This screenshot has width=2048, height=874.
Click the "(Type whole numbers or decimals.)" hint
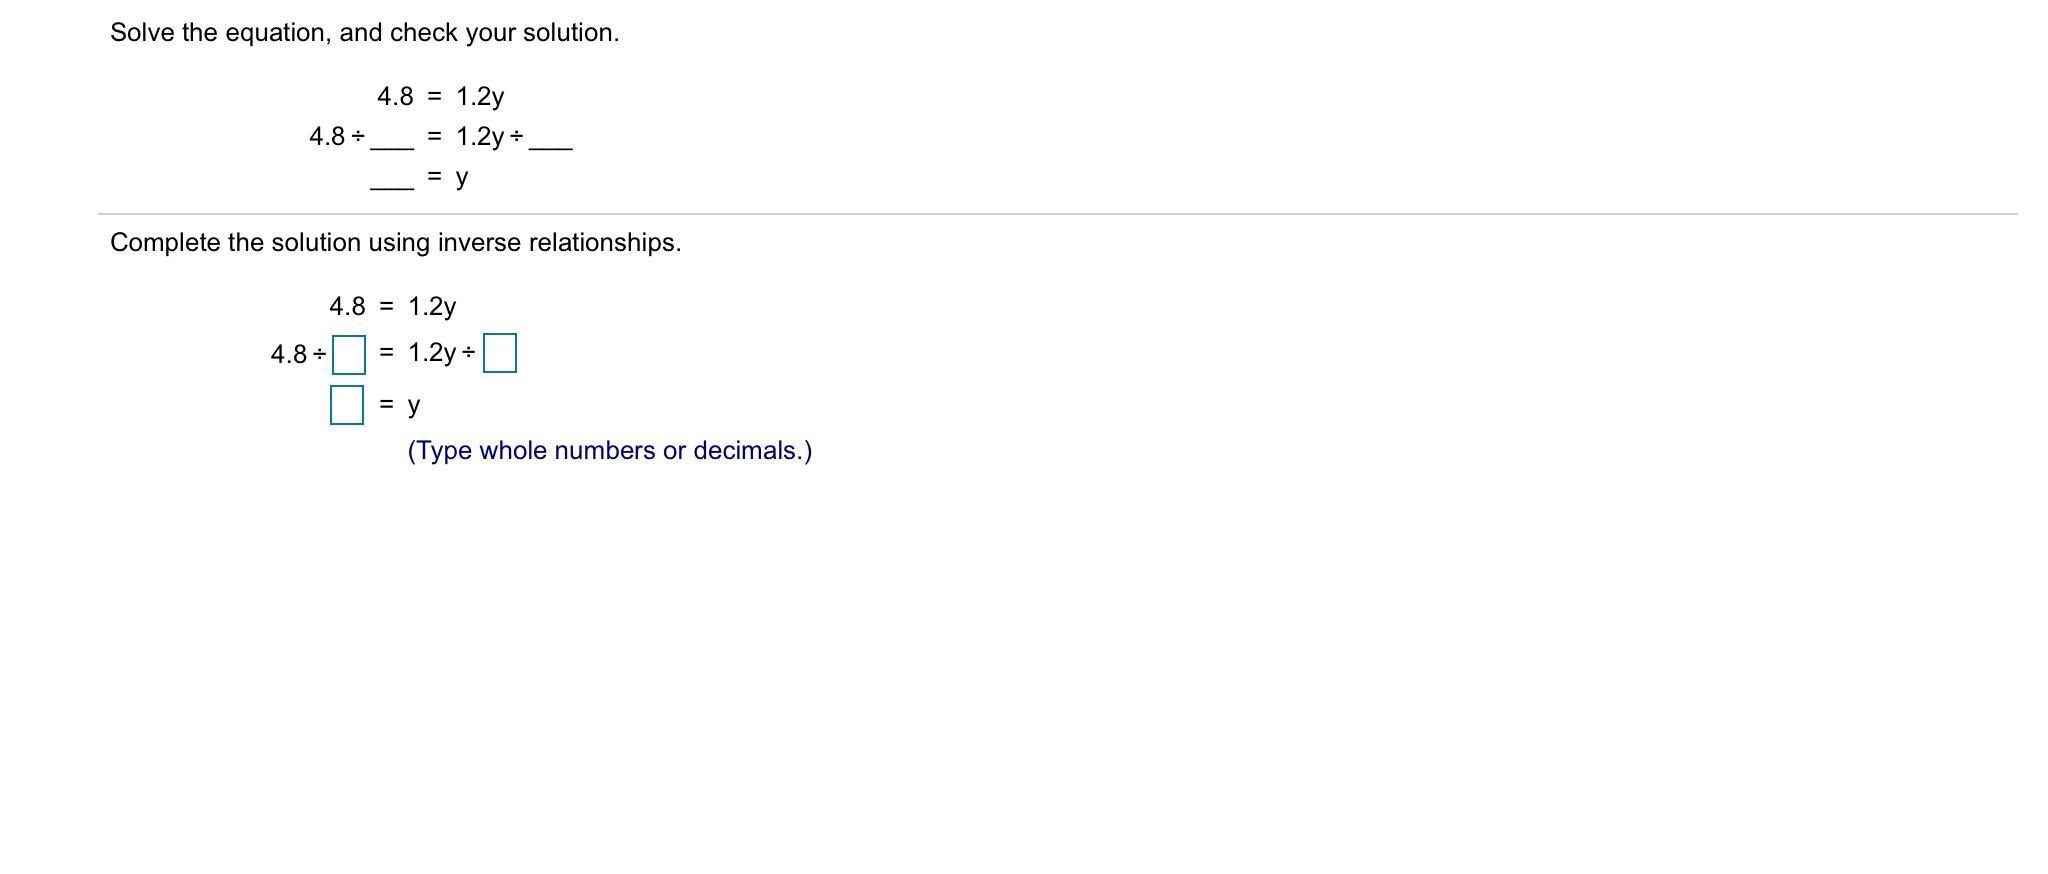coord(610,451)
